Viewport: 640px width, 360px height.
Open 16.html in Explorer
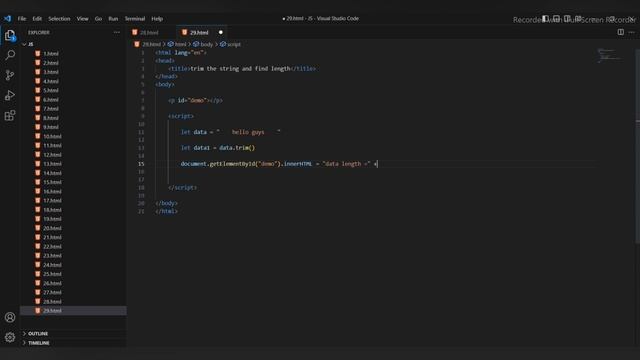pyautogui.click(x=52, y=191)
